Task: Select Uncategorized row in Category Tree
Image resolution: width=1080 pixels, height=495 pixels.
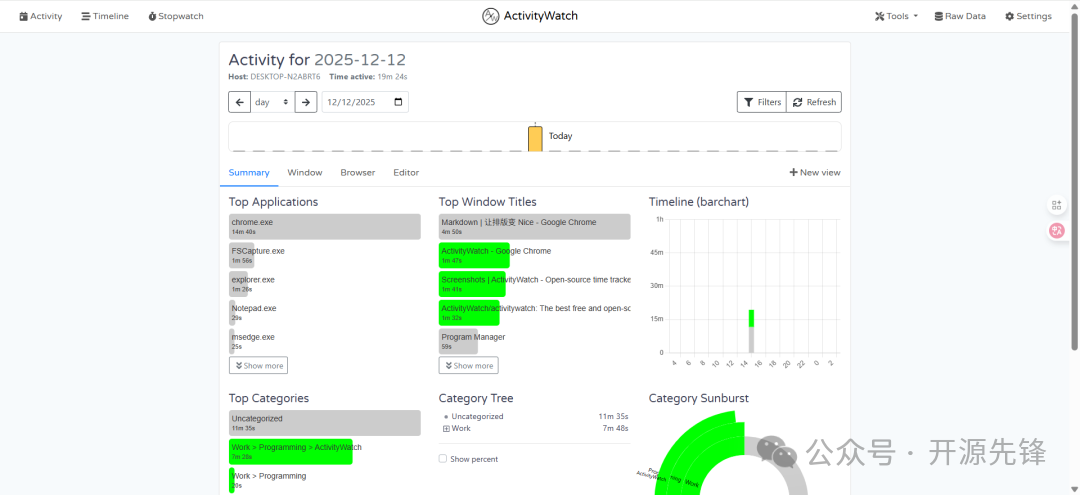Action: pyautogui.click(x=536, y=417)
